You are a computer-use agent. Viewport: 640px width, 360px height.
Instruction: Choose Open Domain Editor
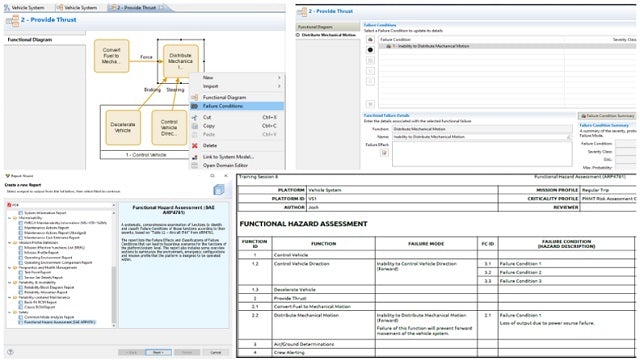coord(237,165)
